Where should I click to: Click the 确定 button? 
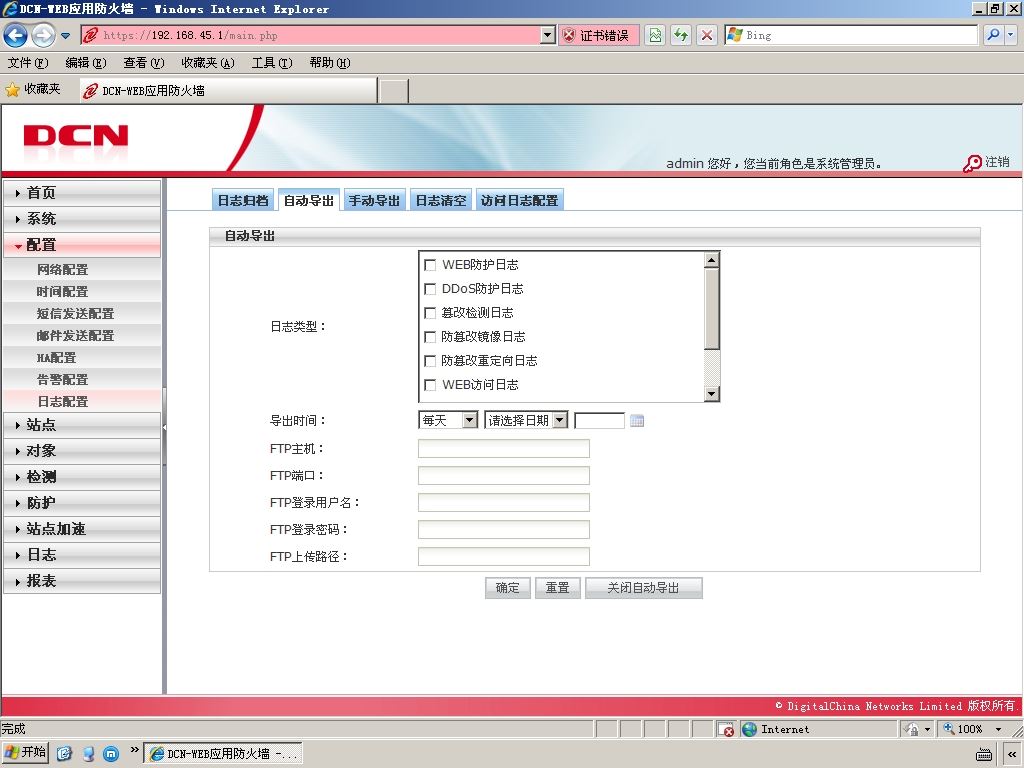(x=507, y=588)
